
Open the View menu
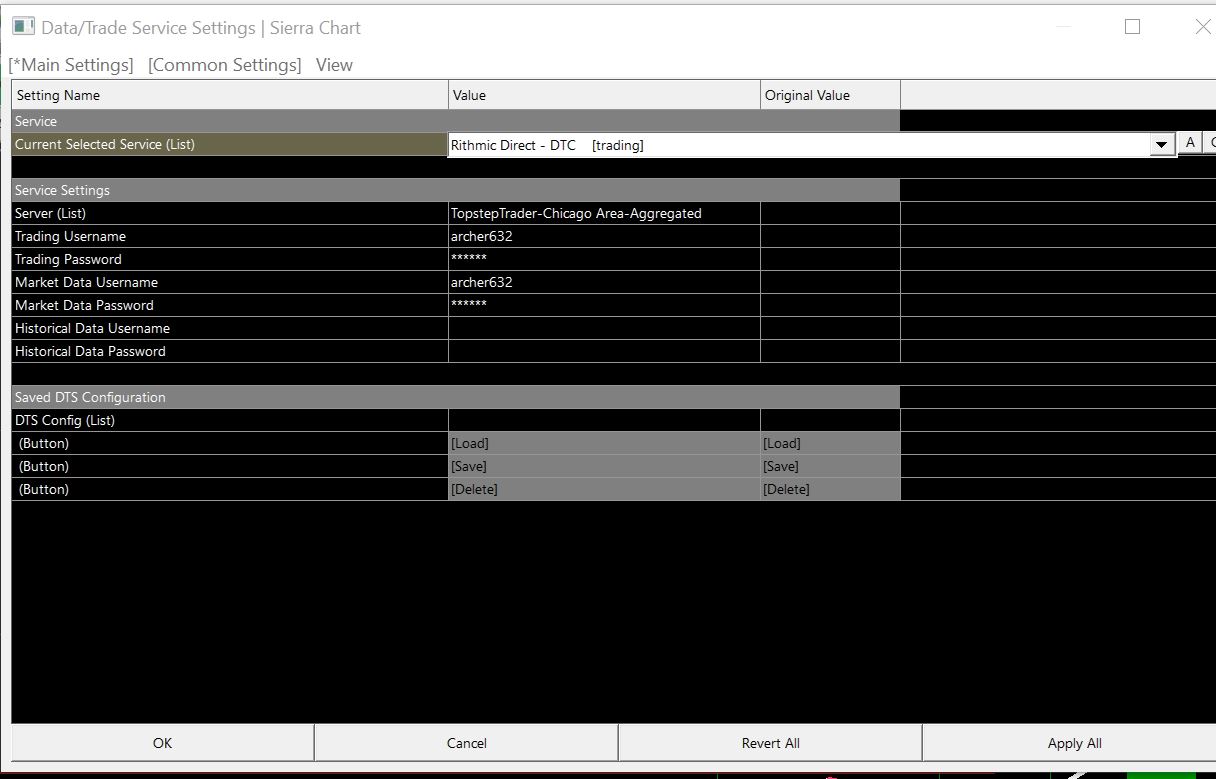pyautogui.click(x=334, y=65)
